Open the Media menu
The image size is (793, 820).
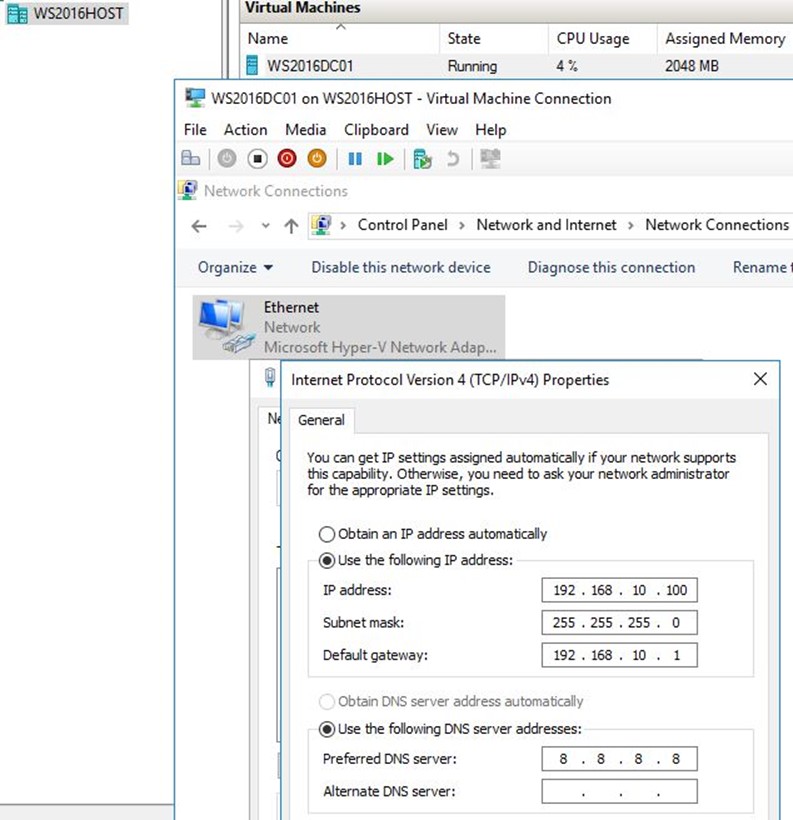pyautogui.click(x=305, y=130)
